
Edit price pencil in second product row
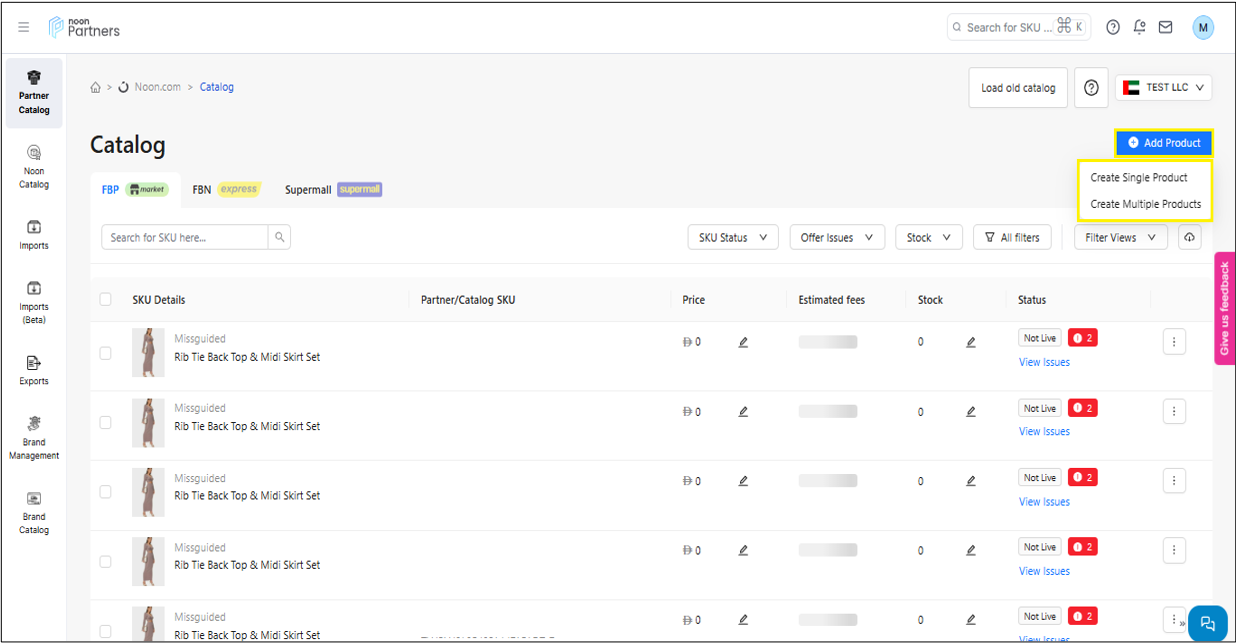click(743, 411)
